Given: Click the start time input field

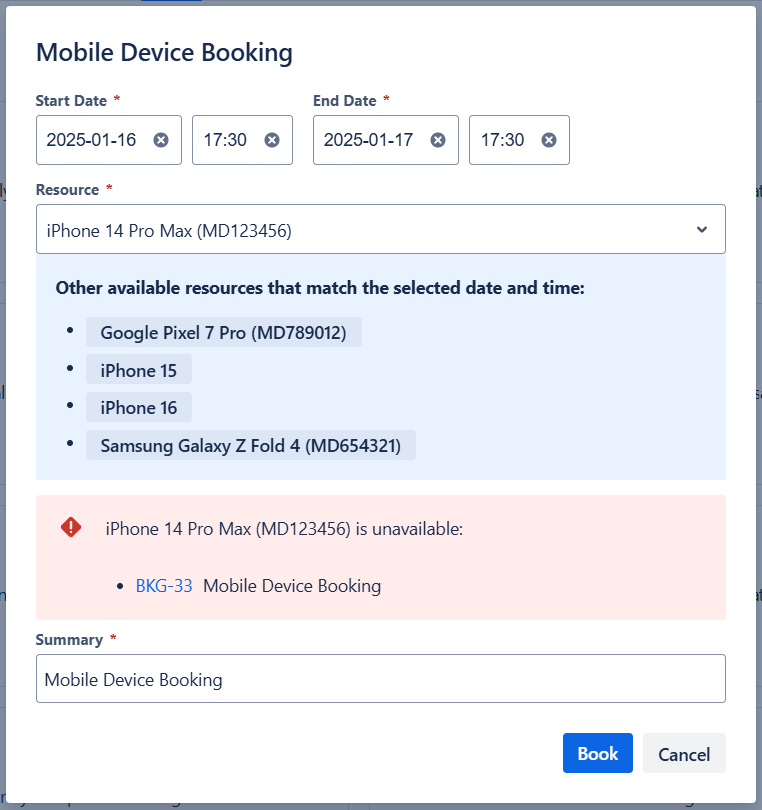Looking at the screenshot, I should point(226,140).
